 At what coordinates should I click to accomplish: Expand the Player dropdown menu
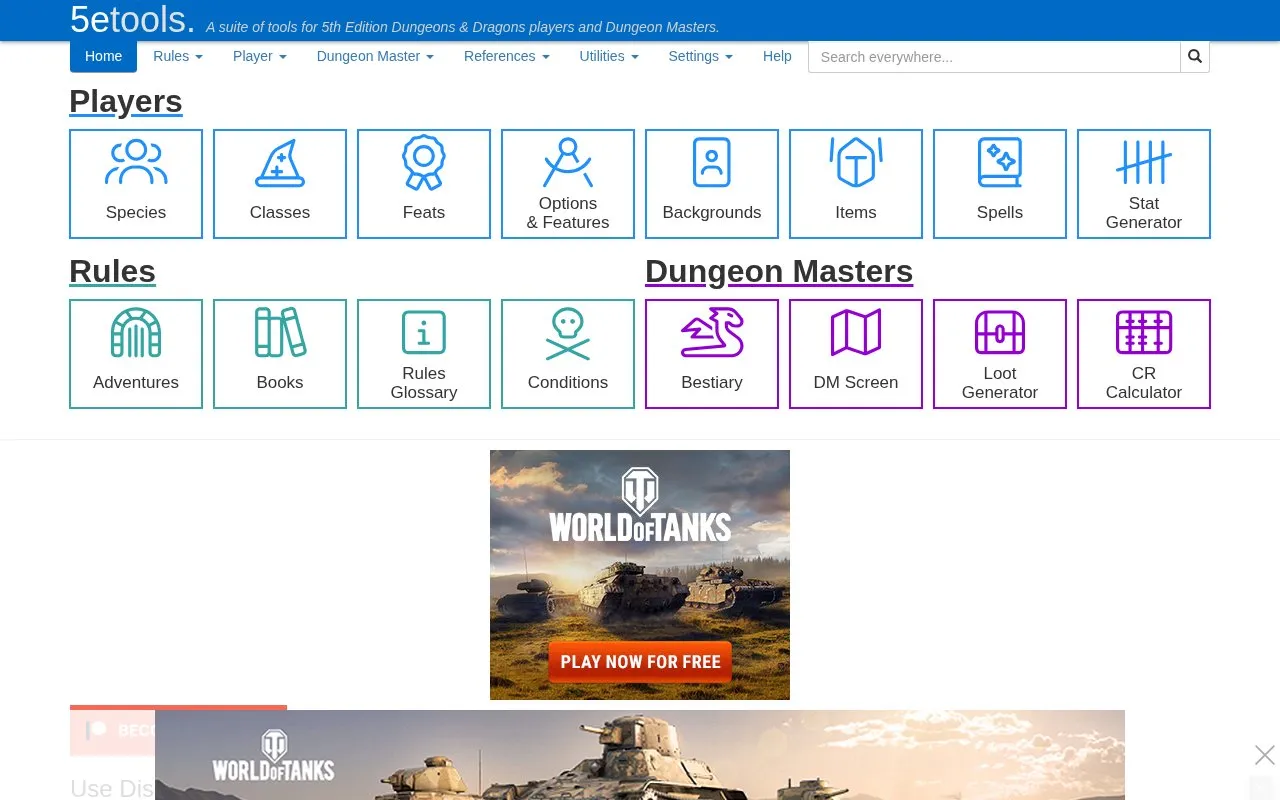(x=260, y=57)
